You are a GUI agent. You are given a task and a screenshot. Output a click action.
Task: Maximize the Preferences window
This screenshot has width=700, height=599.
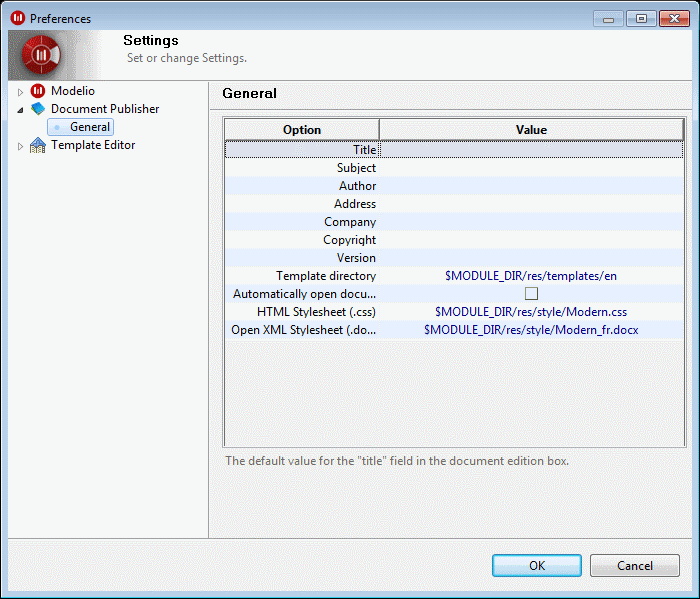(x=641, y=19)
